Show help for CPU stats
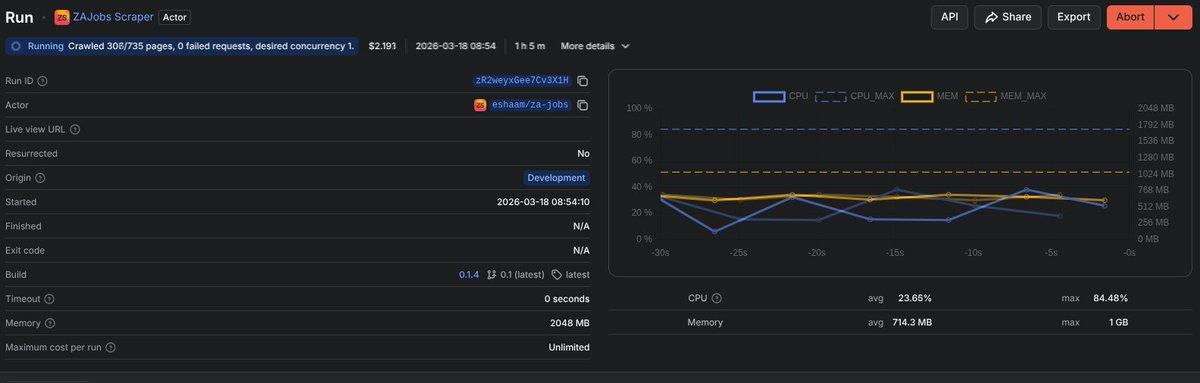 coord(716,298)
